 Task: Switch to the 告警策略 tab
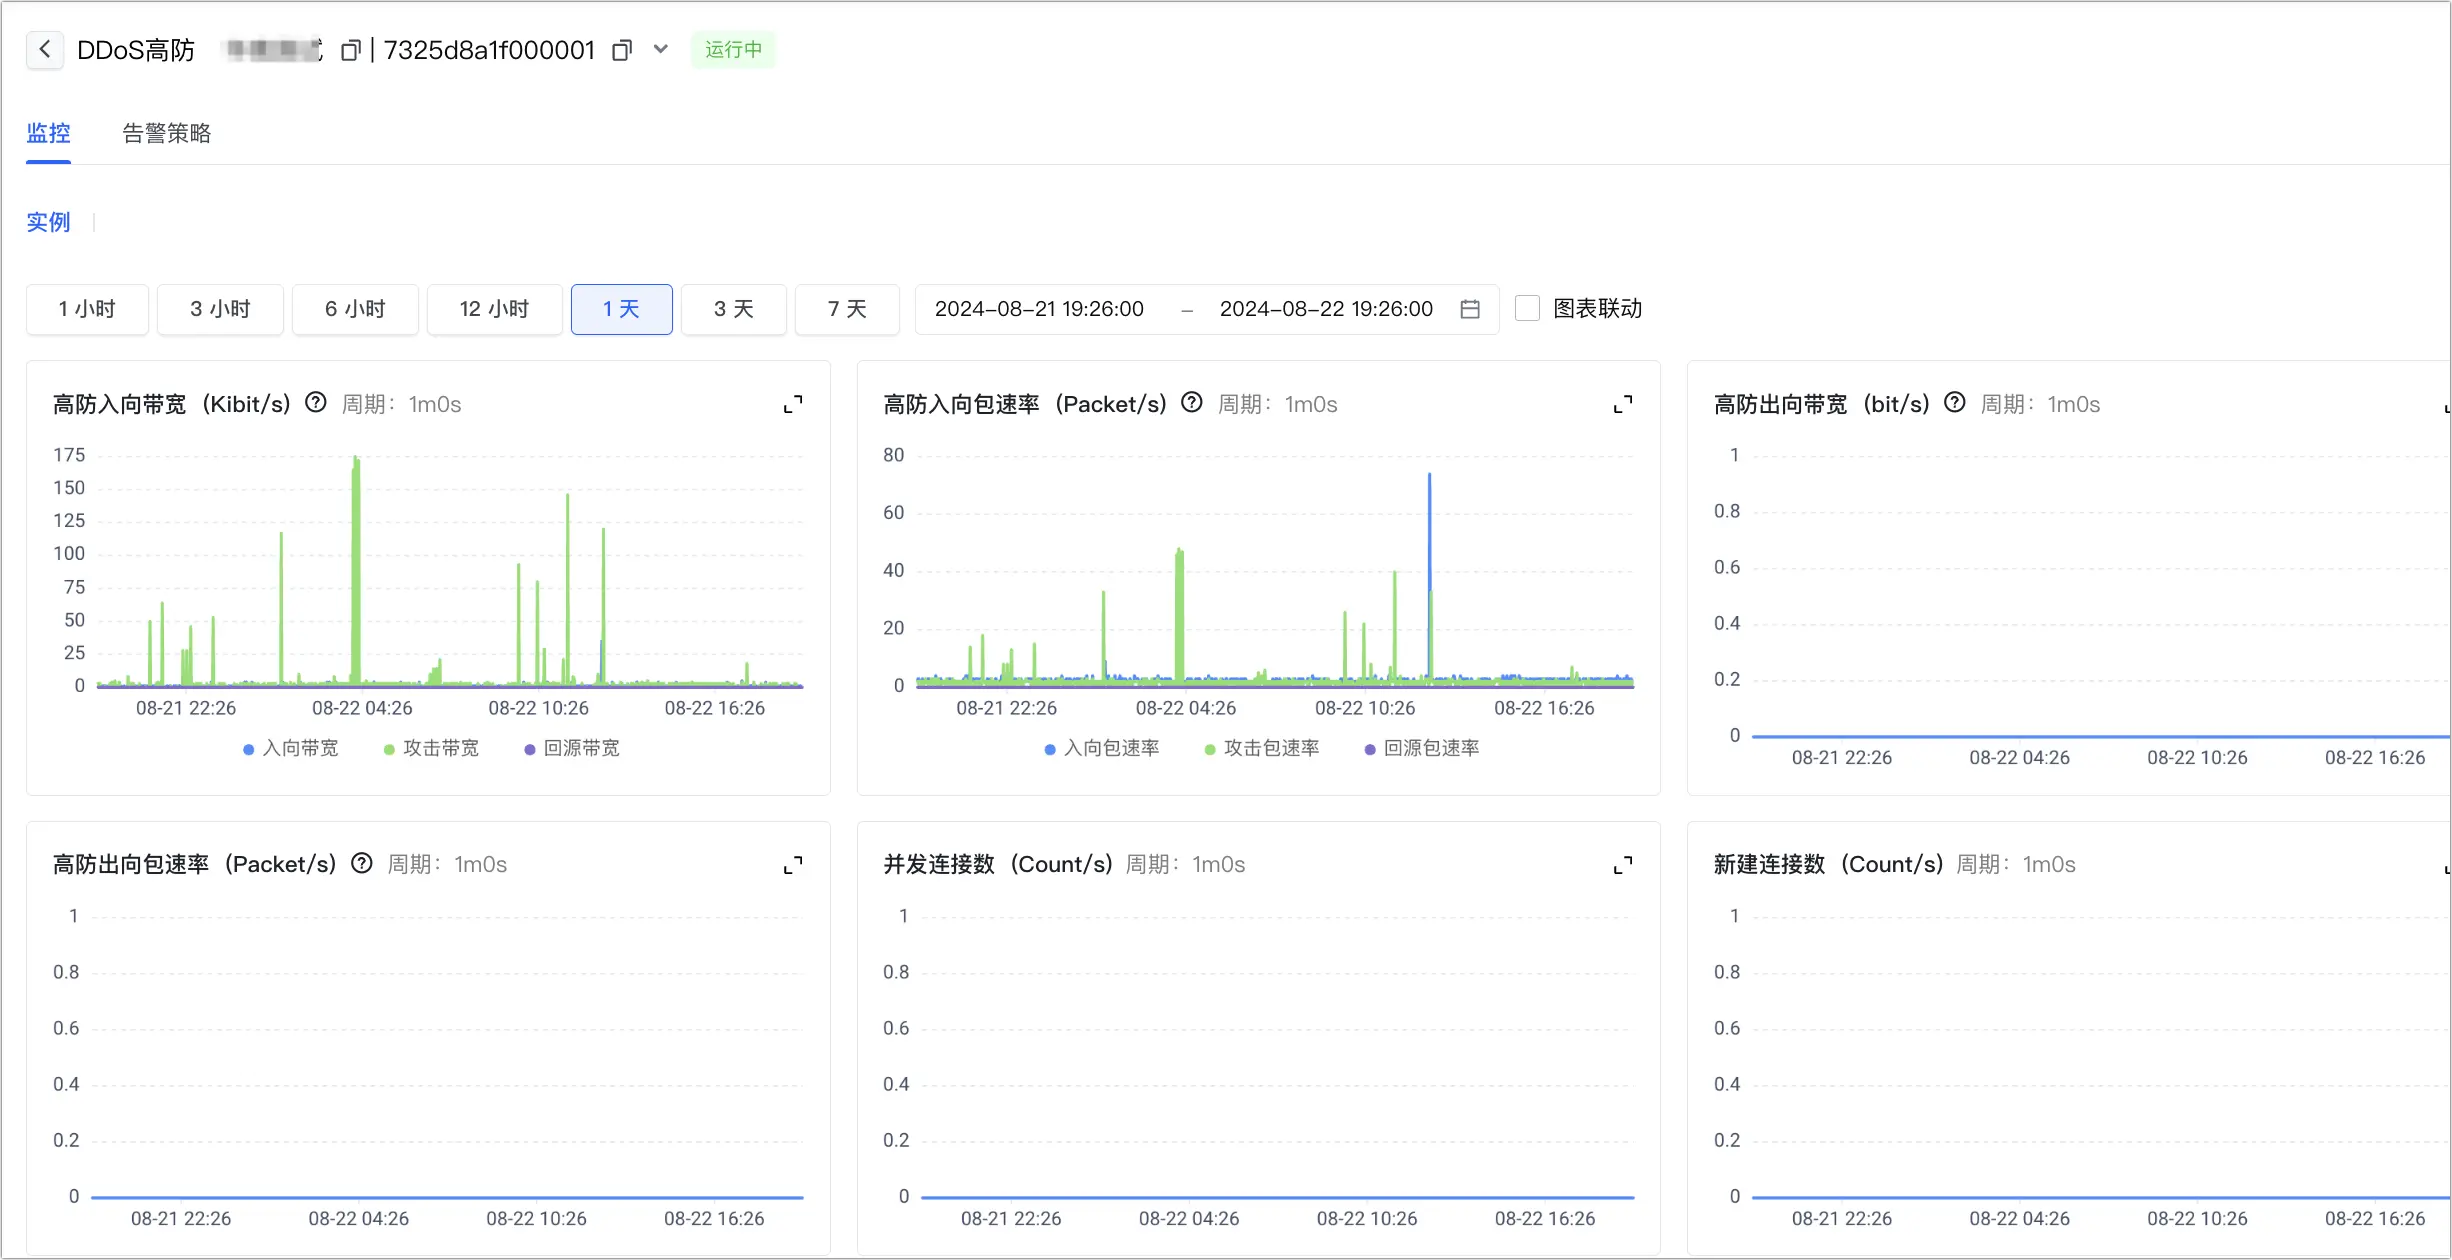pyautogui.click(x=167, y=133)
